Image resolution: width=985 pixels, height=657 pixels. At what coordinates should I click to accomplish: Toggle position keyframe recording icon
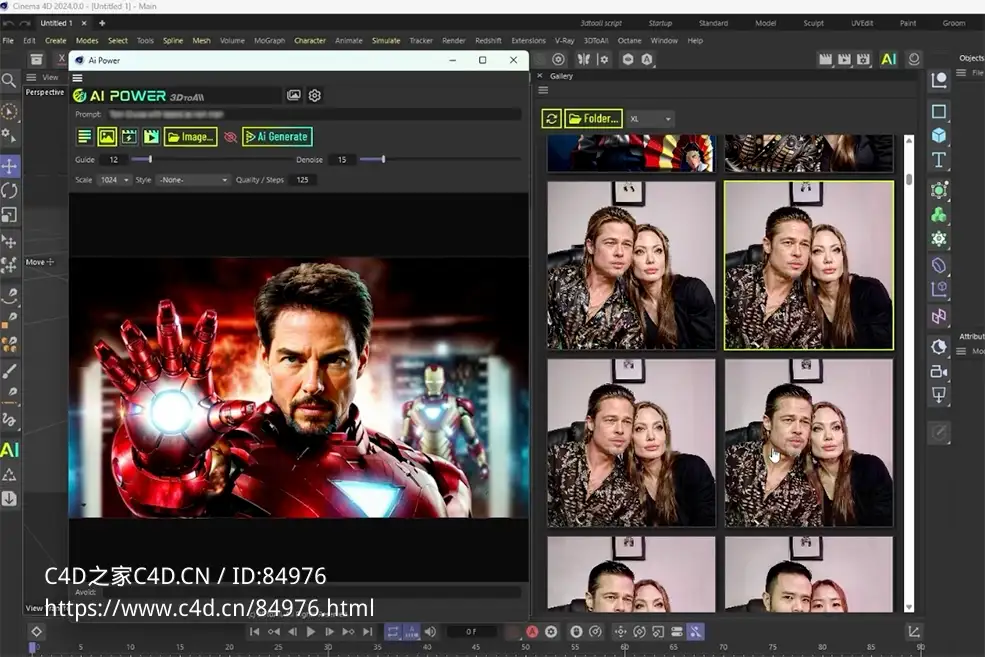[x=620, y=632]
